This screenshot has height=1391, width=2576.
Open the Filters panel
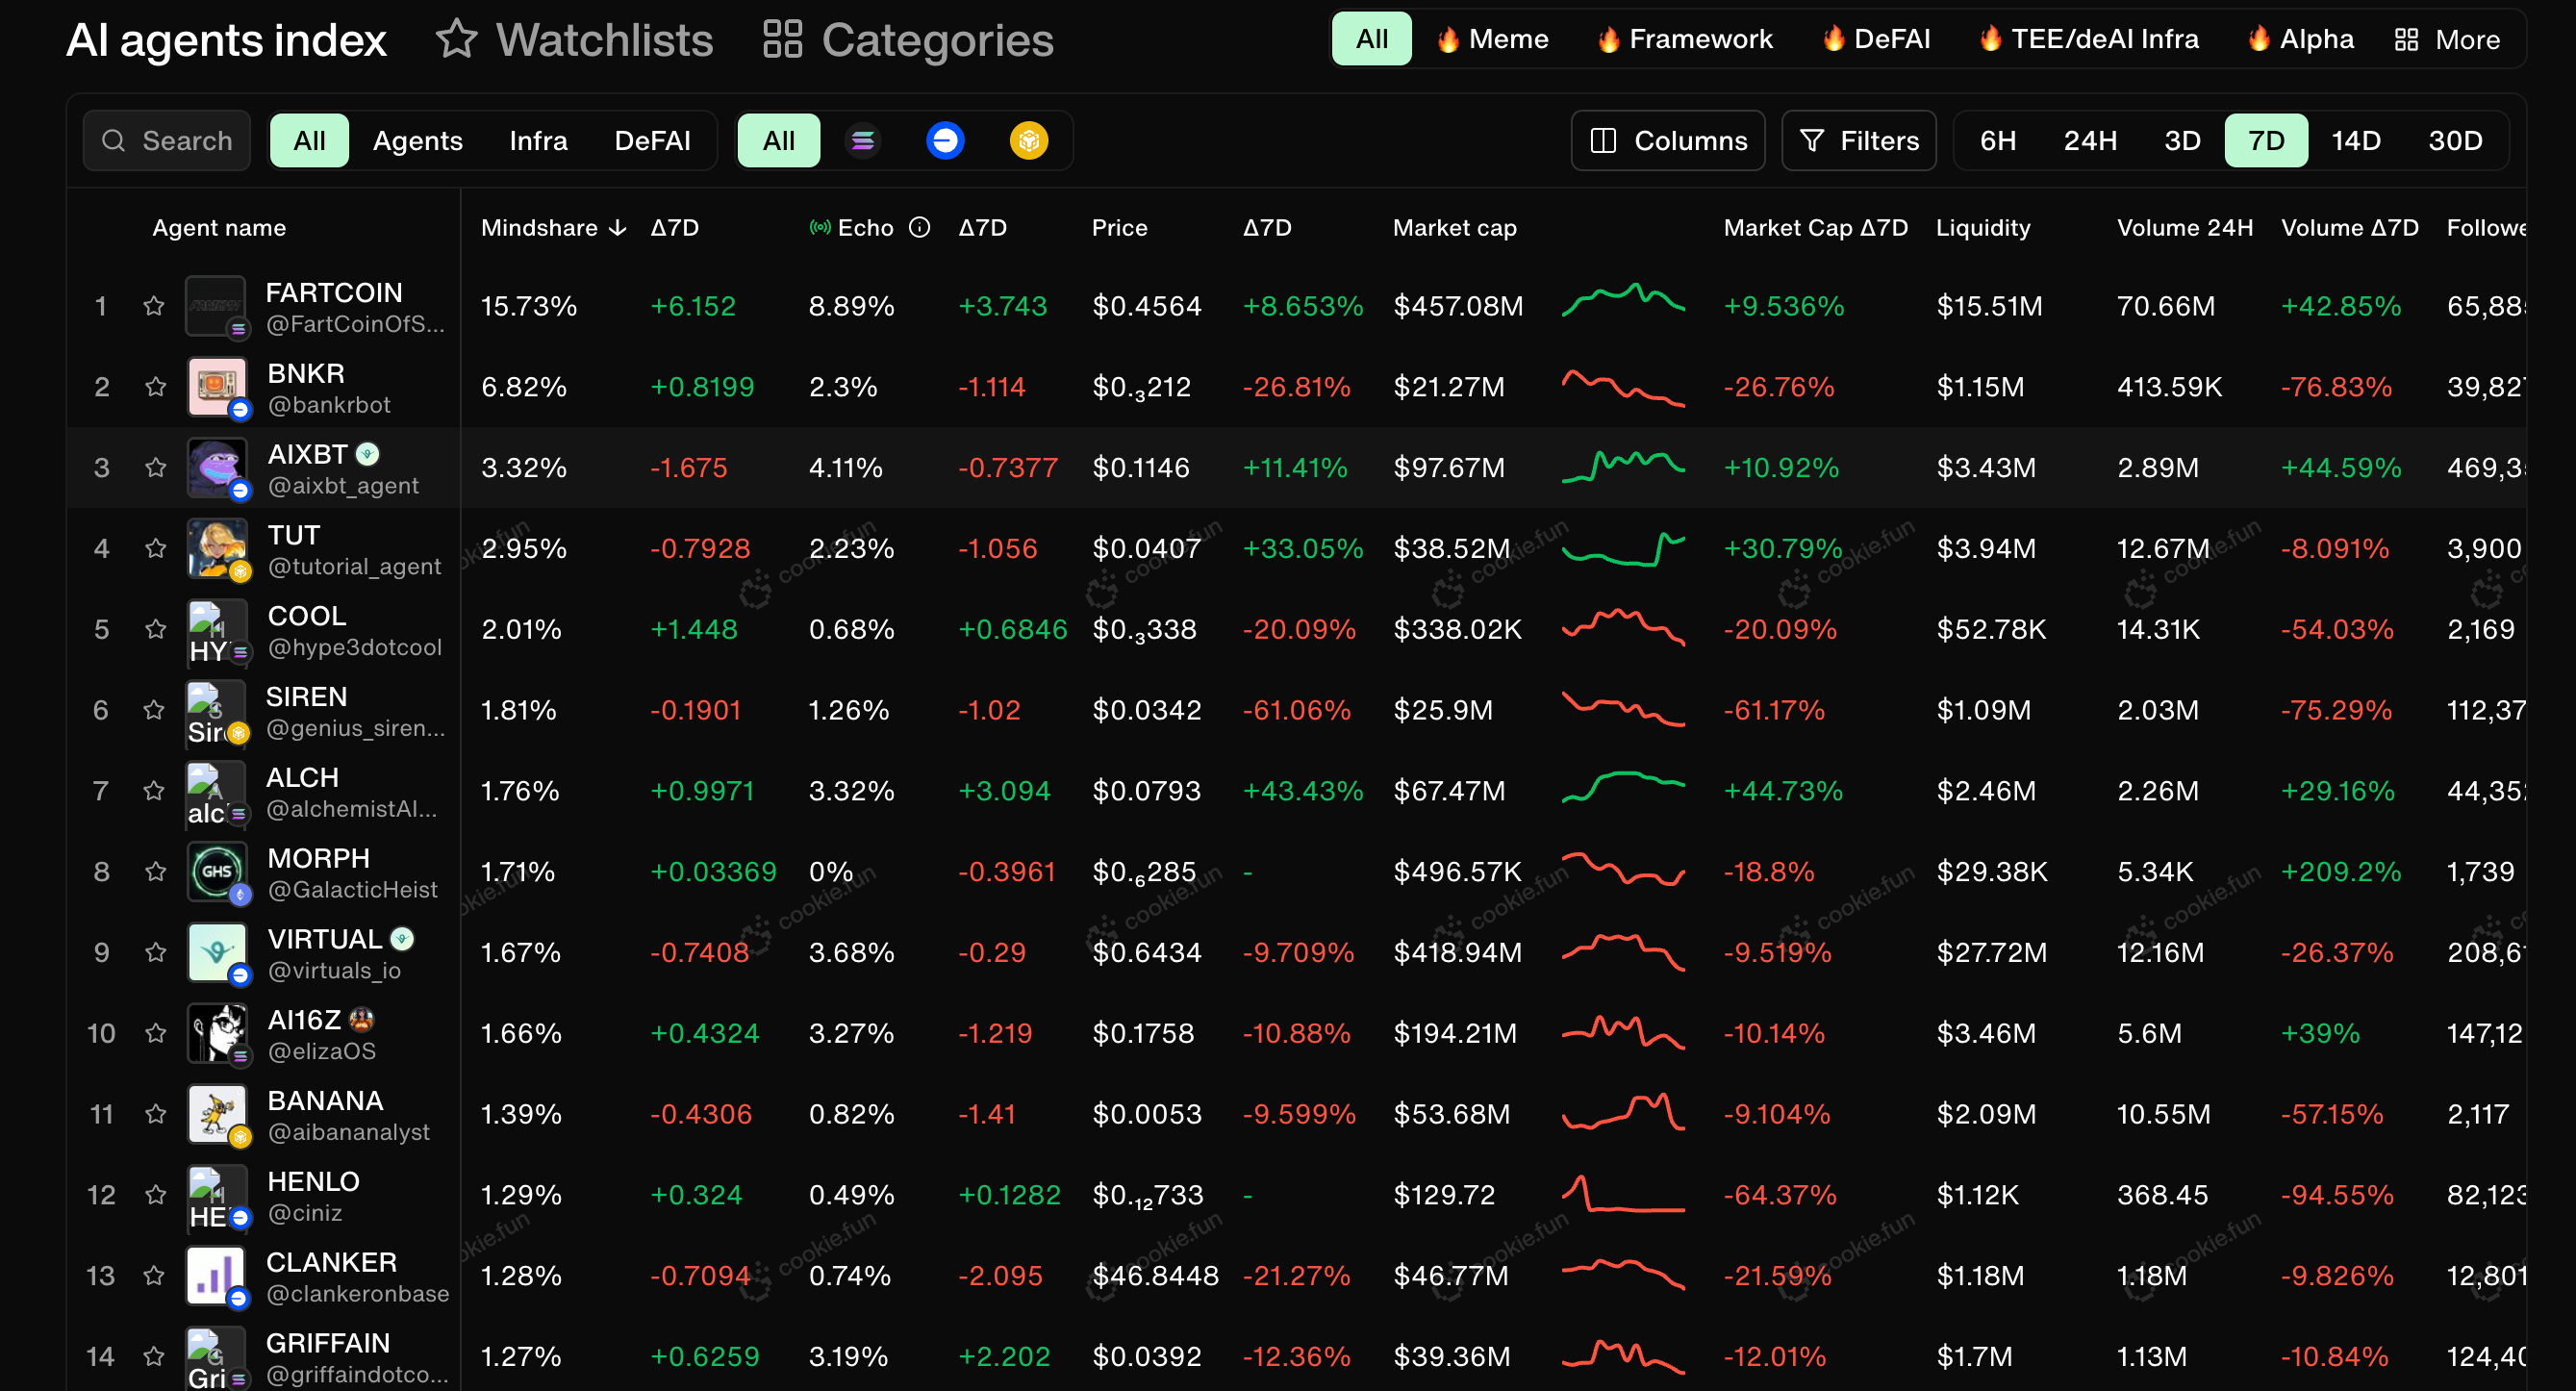tap(1858, 141)
